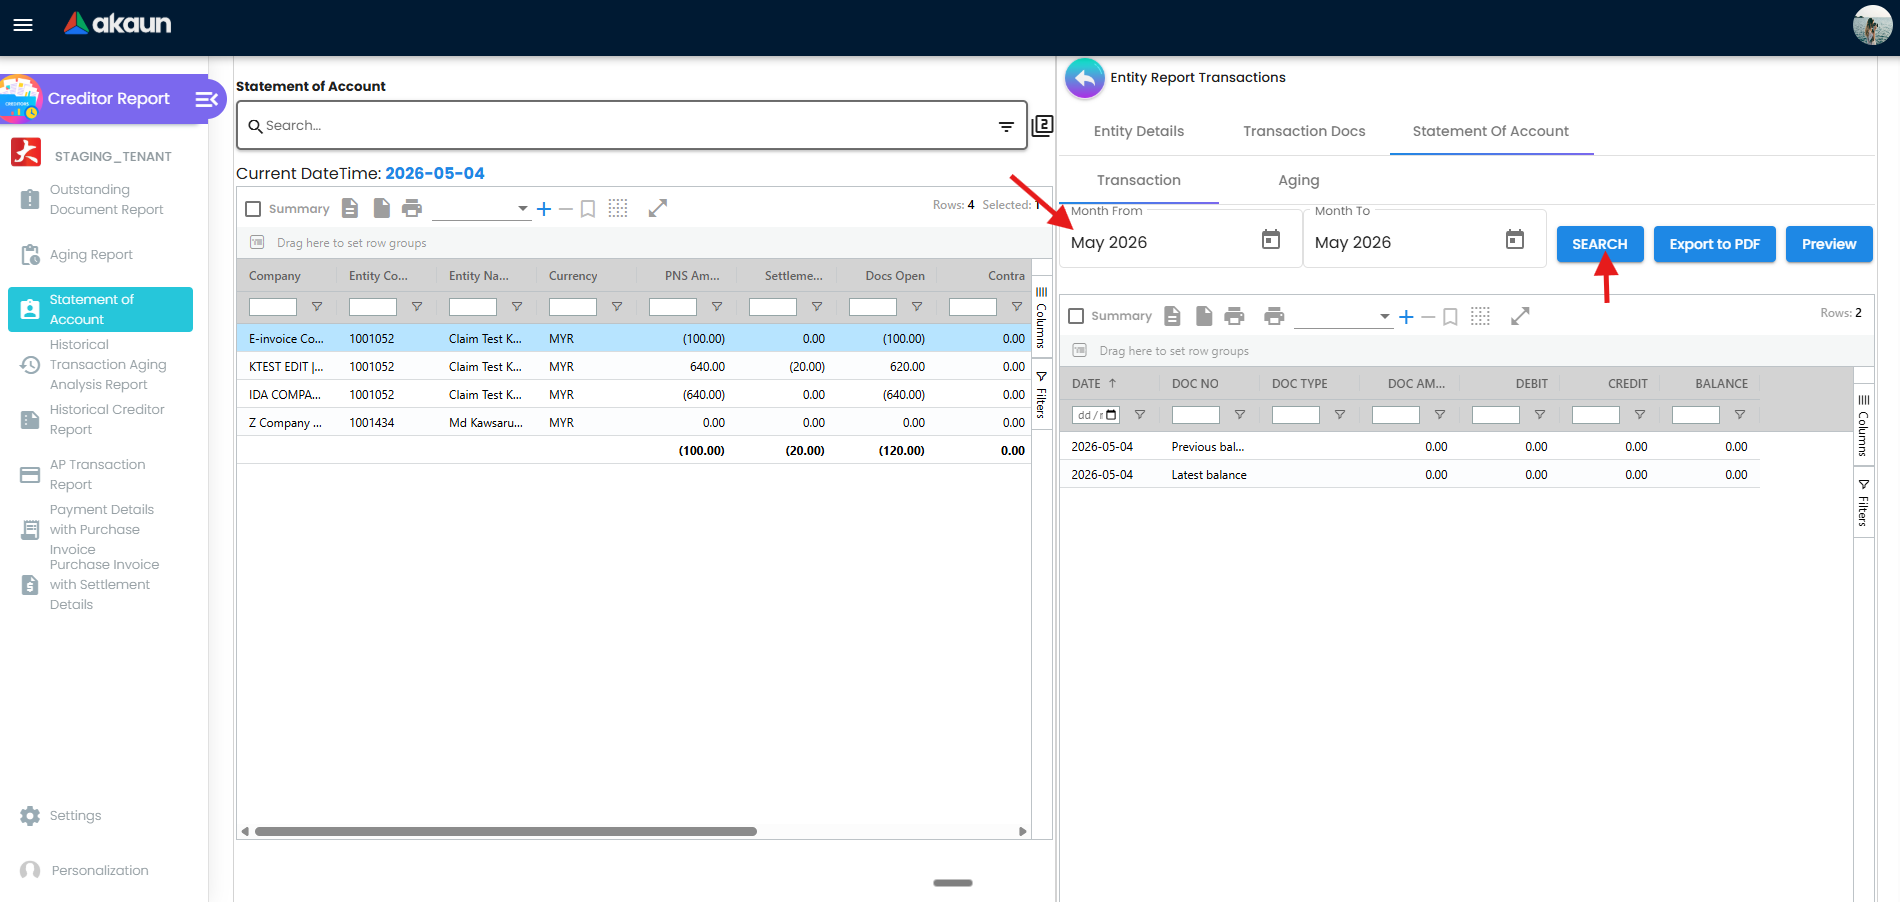This screenshot has height=902, width=1900.
Task: Open the Filters side panel of right grid
Action: pos(1863,503)
